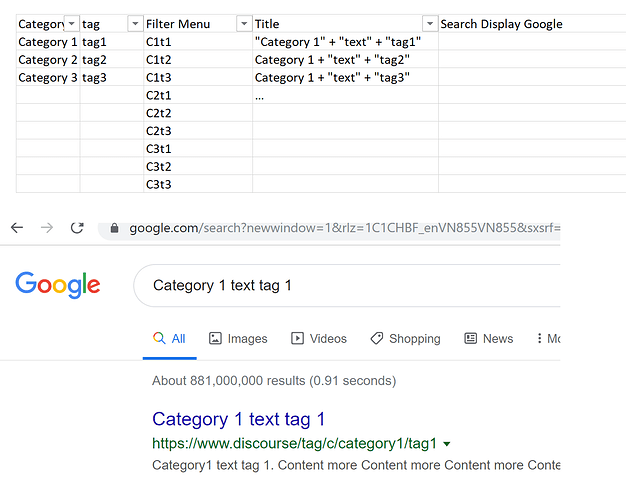Click the News newspaper icon
The width and height of the screenshot is (626, 500).
471,338
